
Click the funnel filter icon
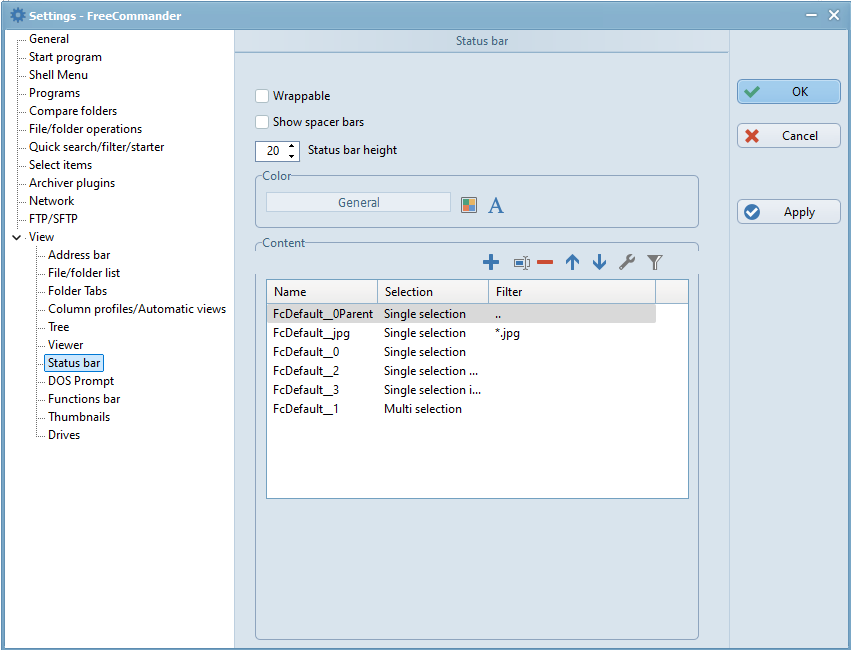pyautogui.click(x=655, y=263)
